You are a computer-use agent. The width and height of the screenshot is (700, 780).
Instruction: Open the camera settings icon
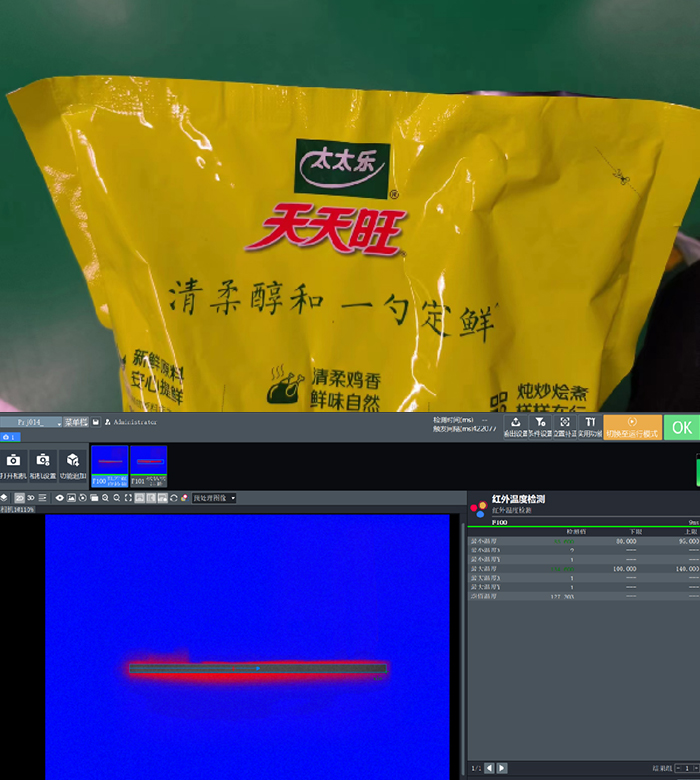pos(43,464)
